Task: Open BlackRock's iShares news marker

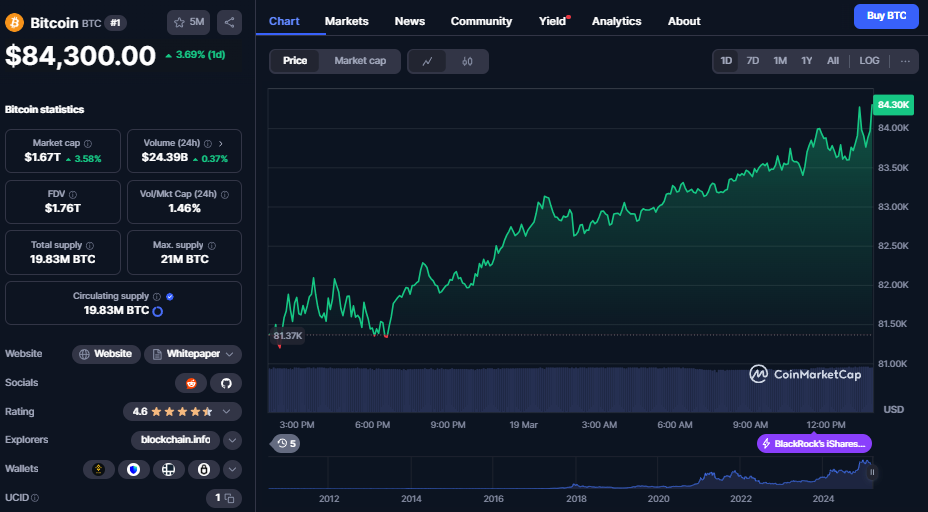Action: [814, 443]
